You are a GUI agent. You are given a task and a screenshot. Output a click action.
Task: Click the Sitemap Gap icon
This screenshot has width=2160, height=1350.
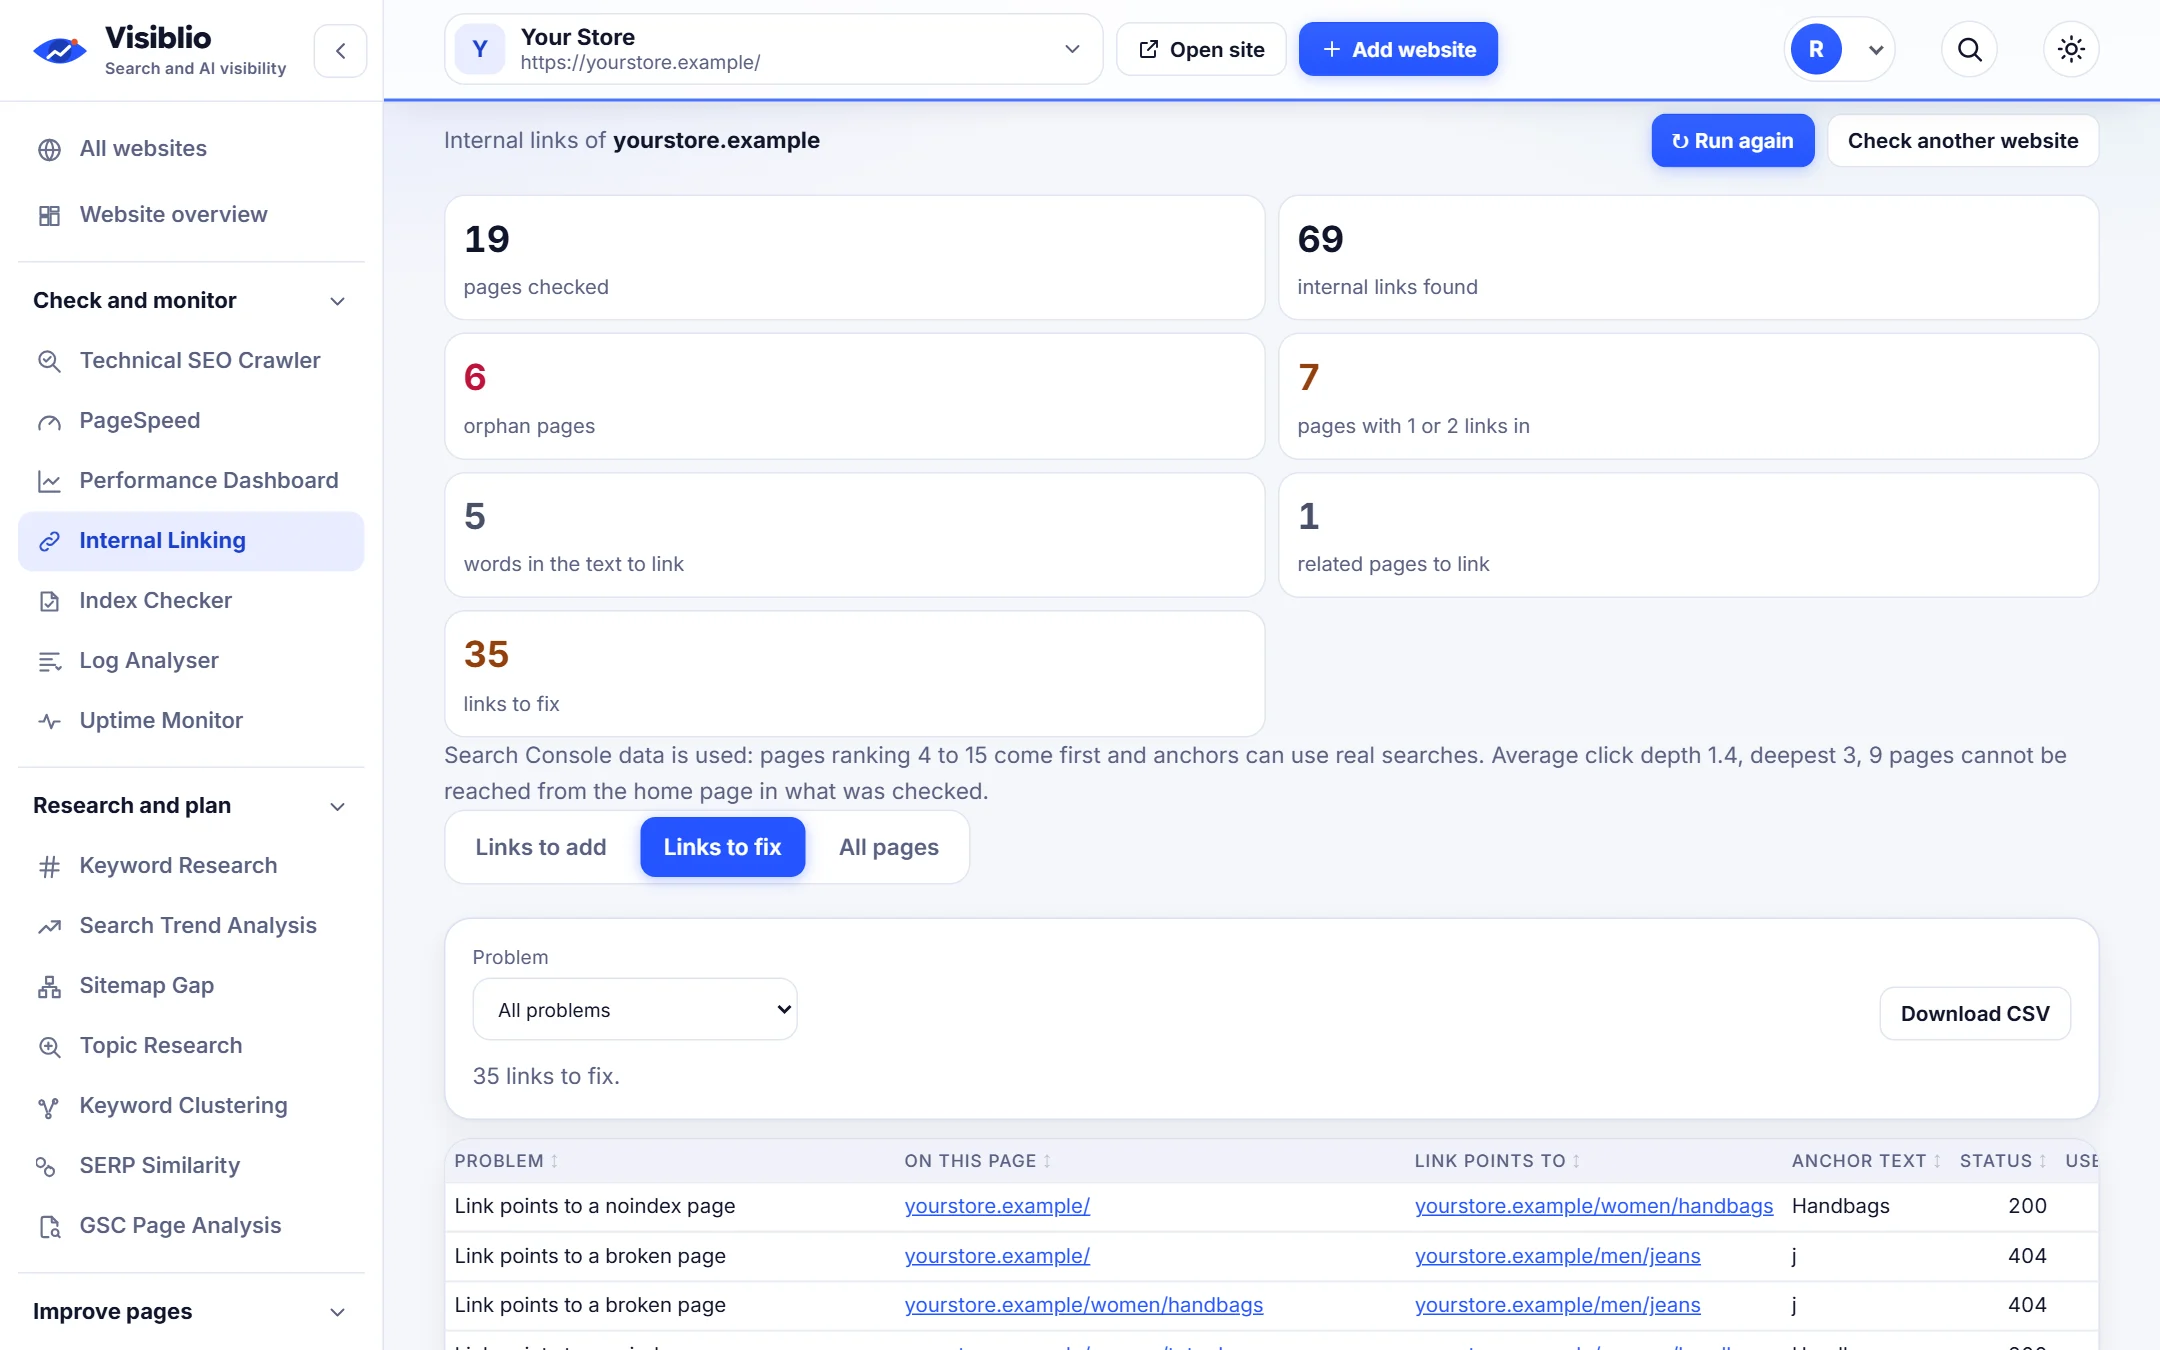point(49,986)
